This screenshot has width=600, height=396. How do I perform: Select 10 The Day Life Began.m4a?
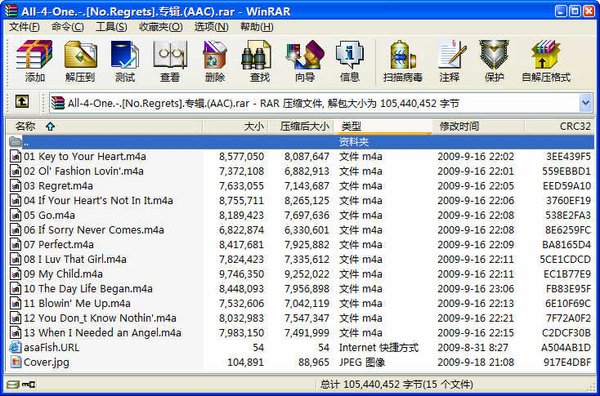coord(88,288)
